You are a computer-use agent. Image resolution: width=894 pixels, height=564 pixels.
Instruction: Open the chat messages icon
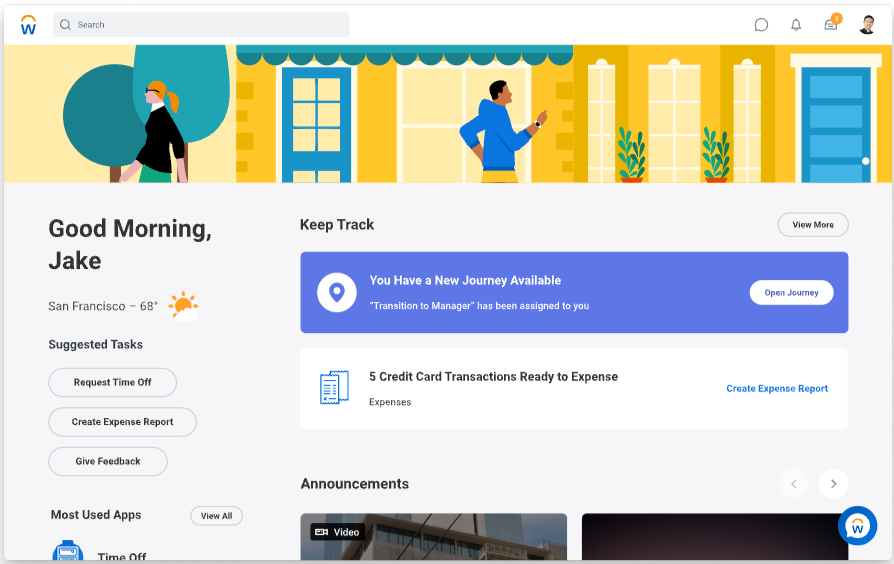(x=761, y=25)
